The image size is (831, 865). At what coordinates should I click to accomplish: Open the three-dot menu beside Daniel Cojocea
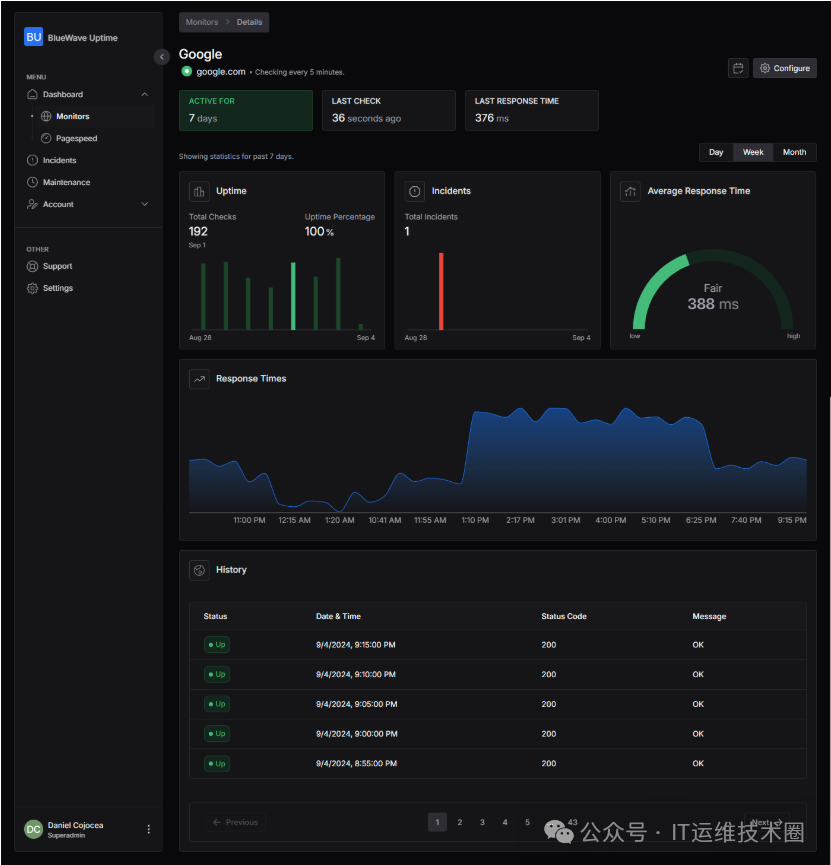(148, 829)
